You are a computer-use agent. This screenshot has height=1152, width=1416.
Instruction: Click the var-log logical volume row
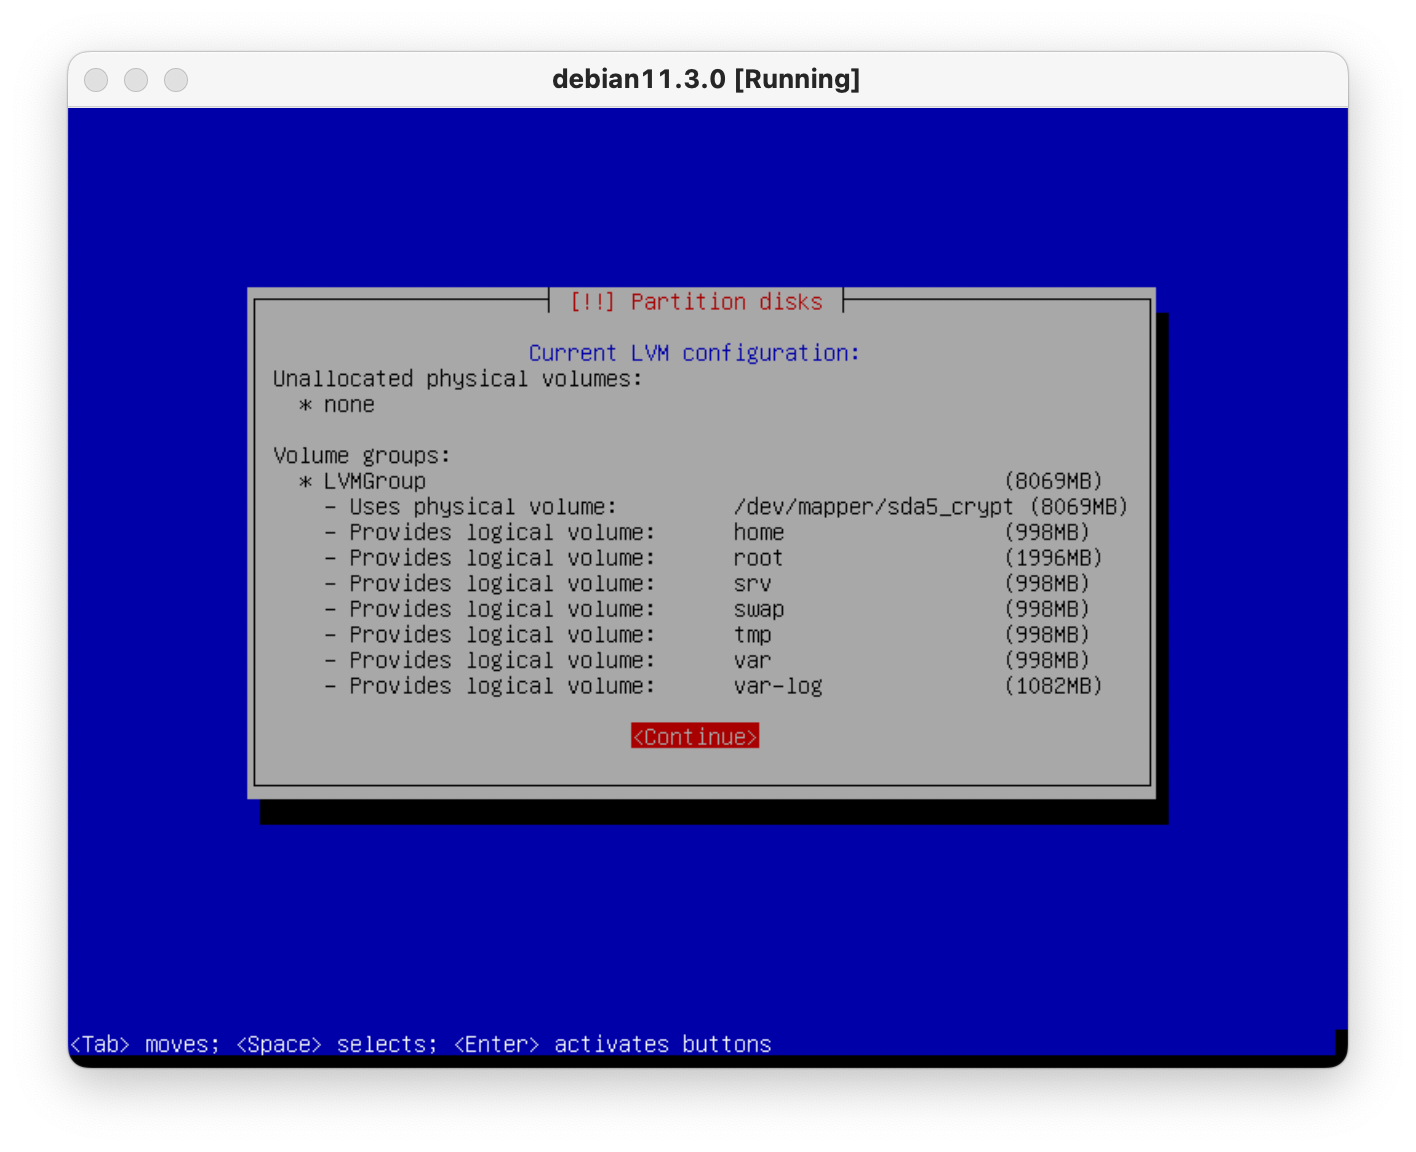[777, 686]
